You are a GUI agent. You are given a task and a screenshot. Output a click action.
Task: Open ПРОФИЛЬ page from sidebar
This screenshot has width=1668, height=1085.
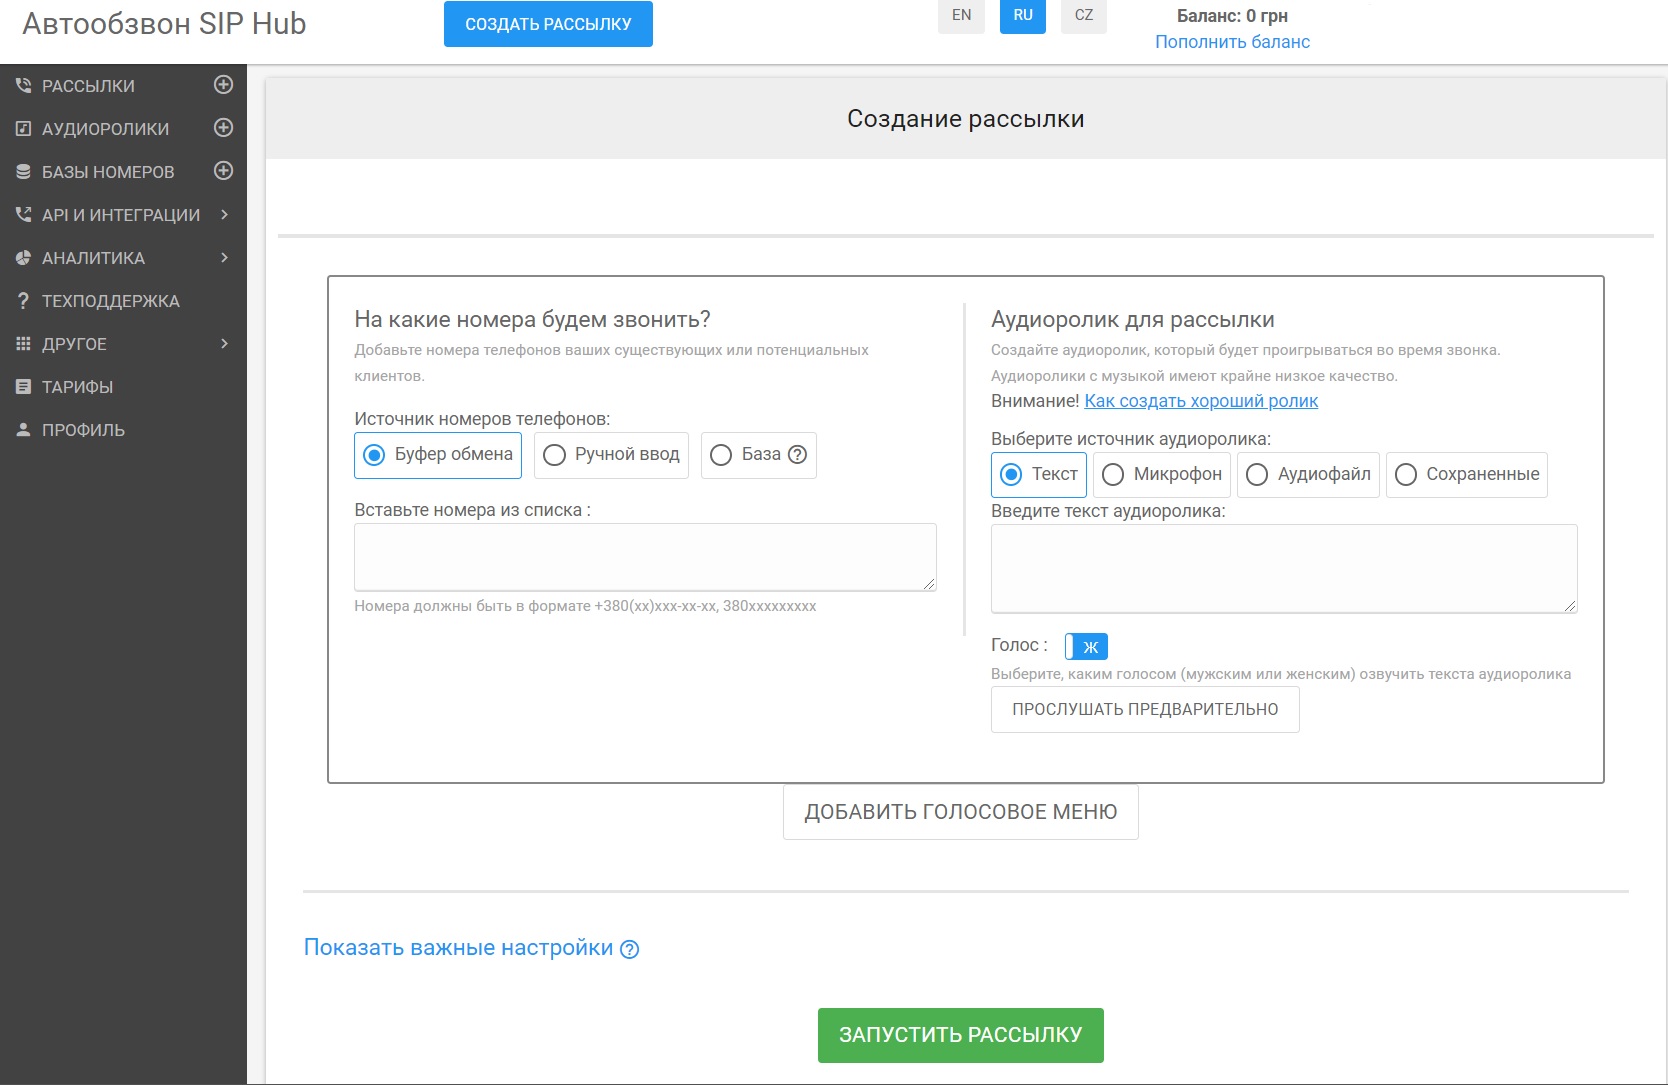pos(83,430)
